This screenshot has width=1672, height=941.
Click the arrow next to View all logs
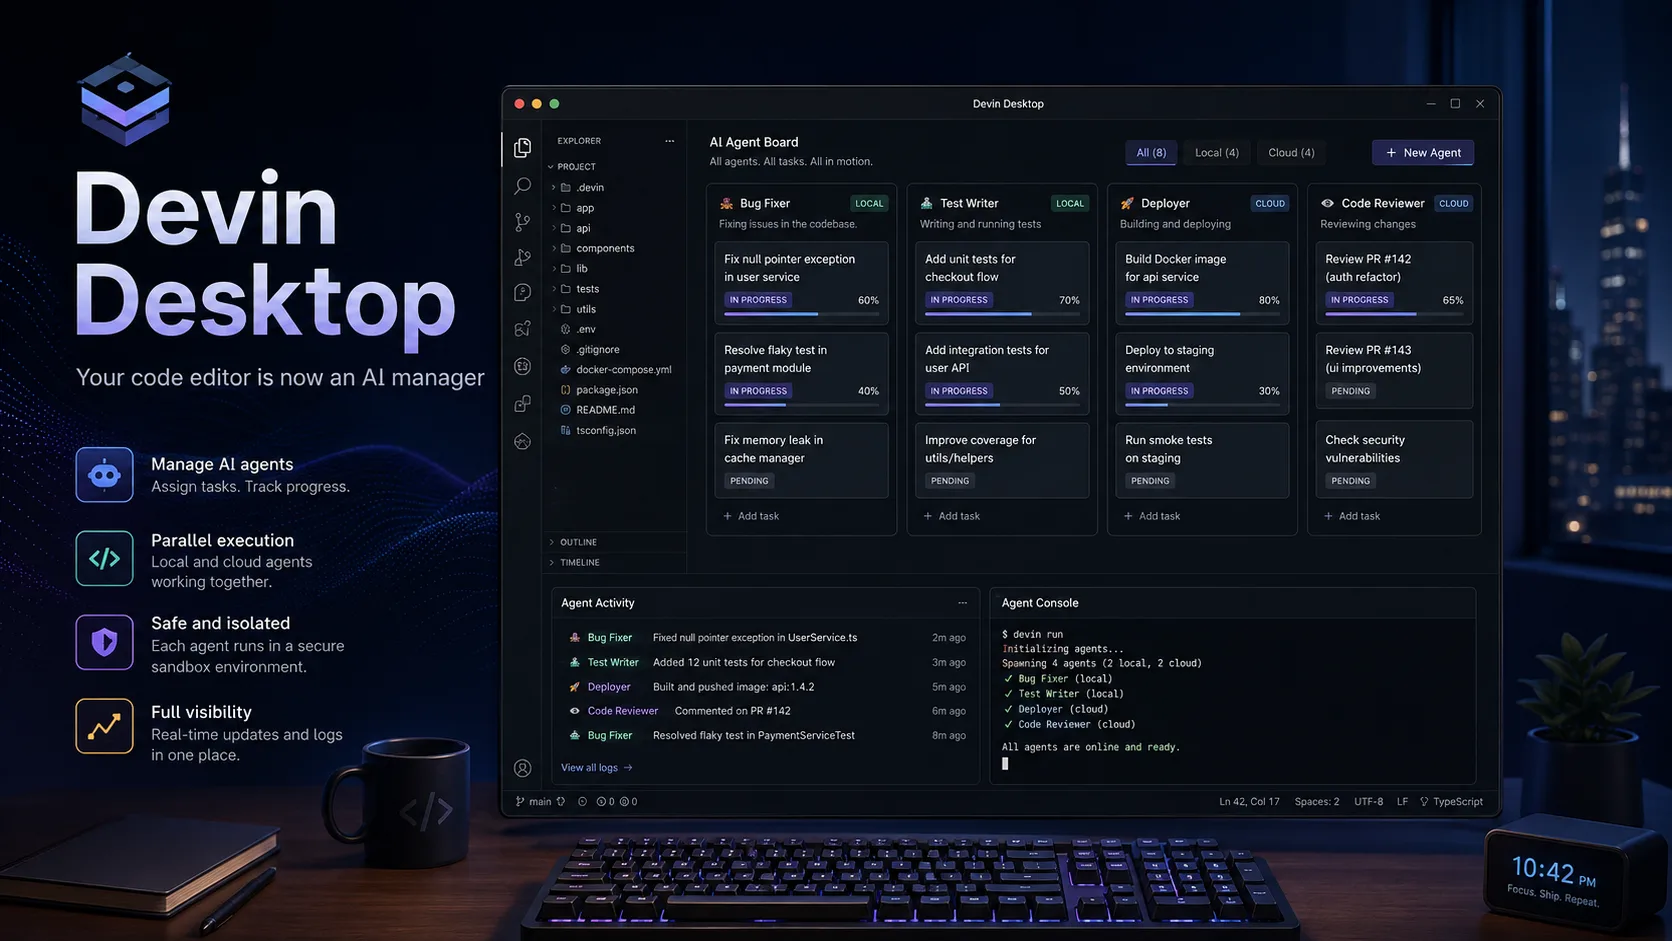point(628,768)
